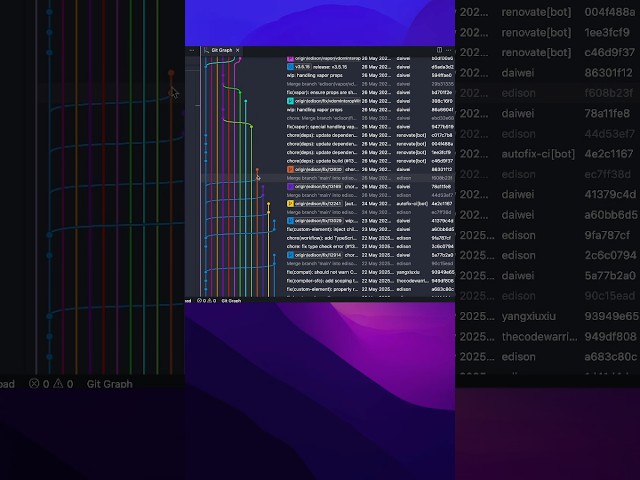The height and width of the screenshot is (480, 640).
Task: Click orange branch icon for origin/edison/fix/12930
Action: [290, 169]
